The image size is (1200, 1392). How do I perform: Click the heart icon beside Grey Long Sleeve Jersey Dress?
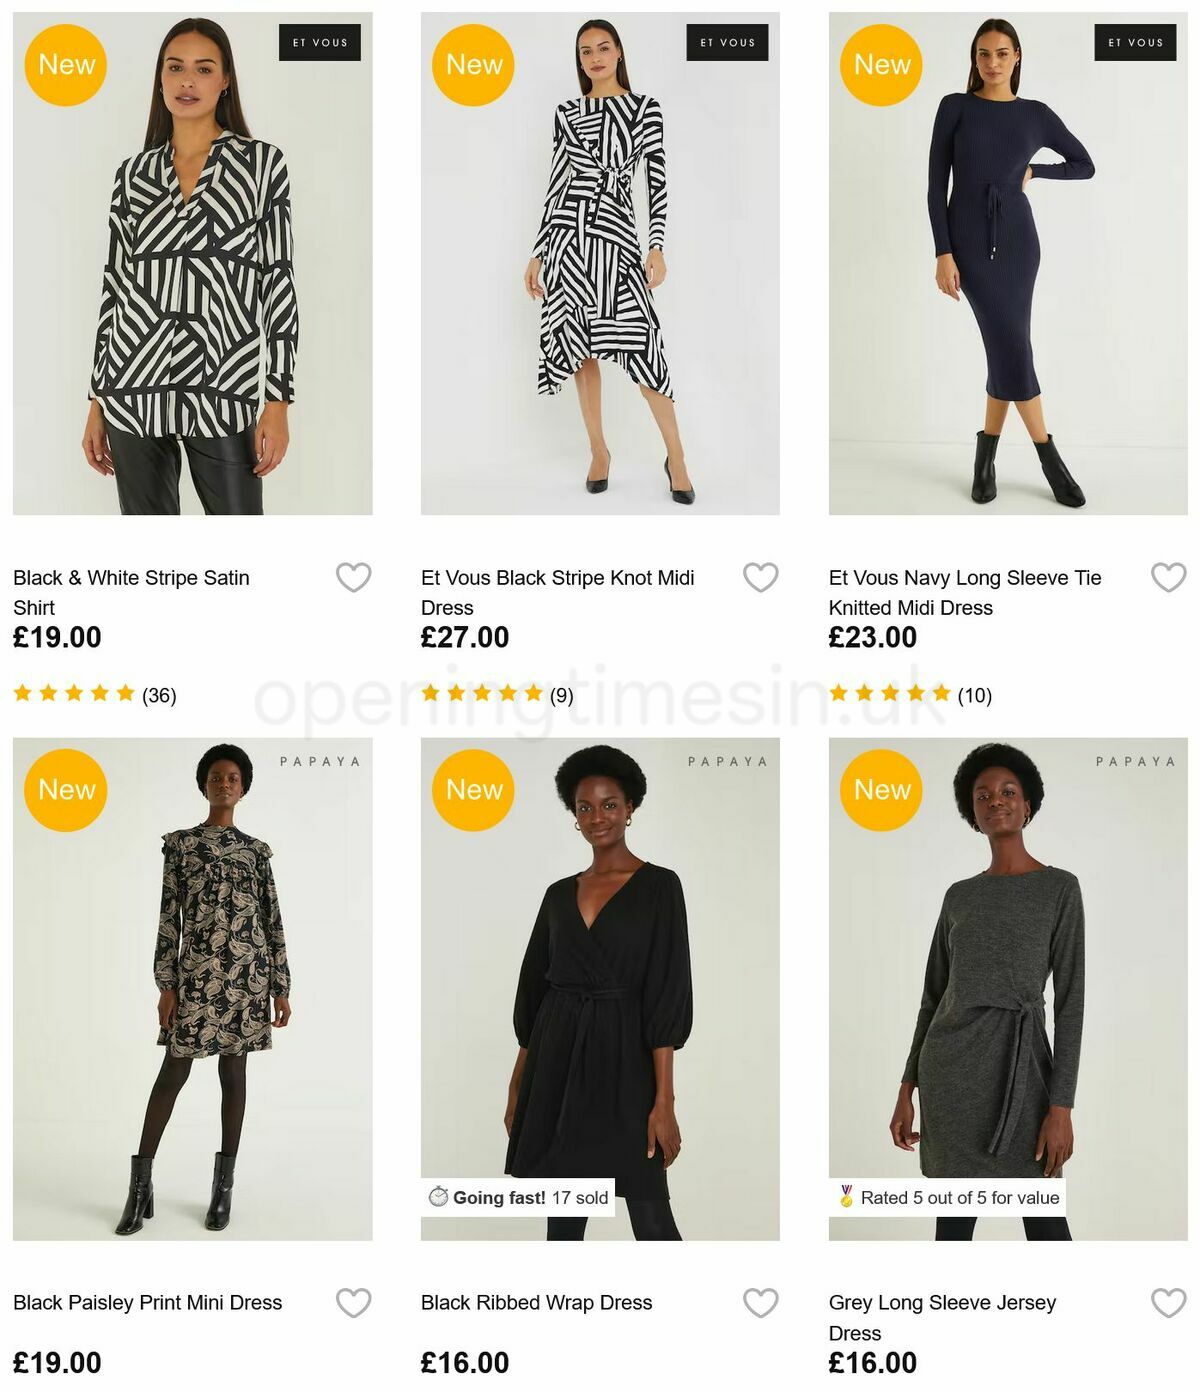point(1167,1302)
